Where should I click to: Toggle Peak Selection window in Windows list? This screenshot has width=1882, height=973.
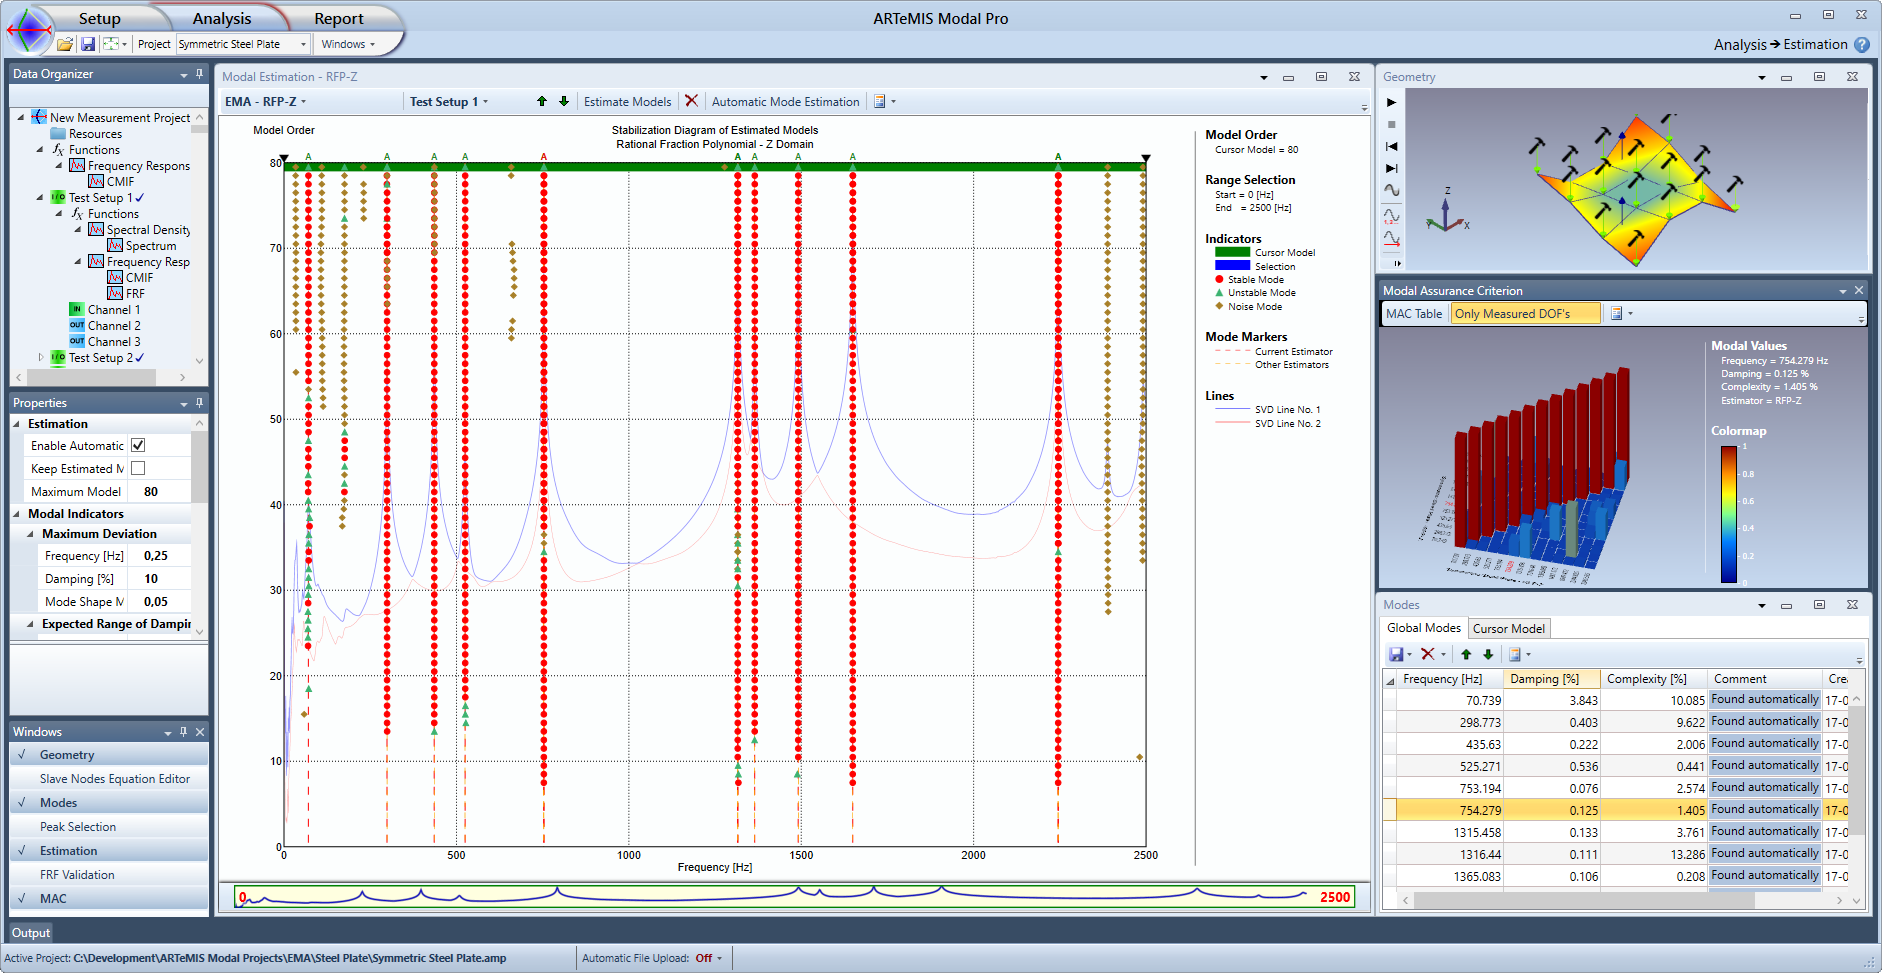point(109,827)
